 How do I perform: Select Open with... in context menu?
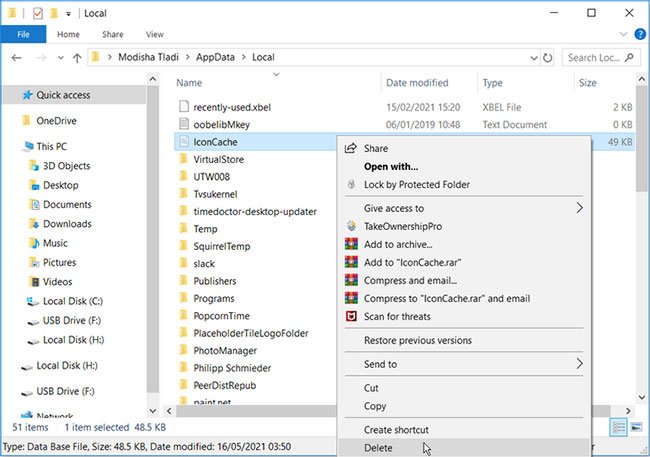pyautogui.click(x=391, y=166)
